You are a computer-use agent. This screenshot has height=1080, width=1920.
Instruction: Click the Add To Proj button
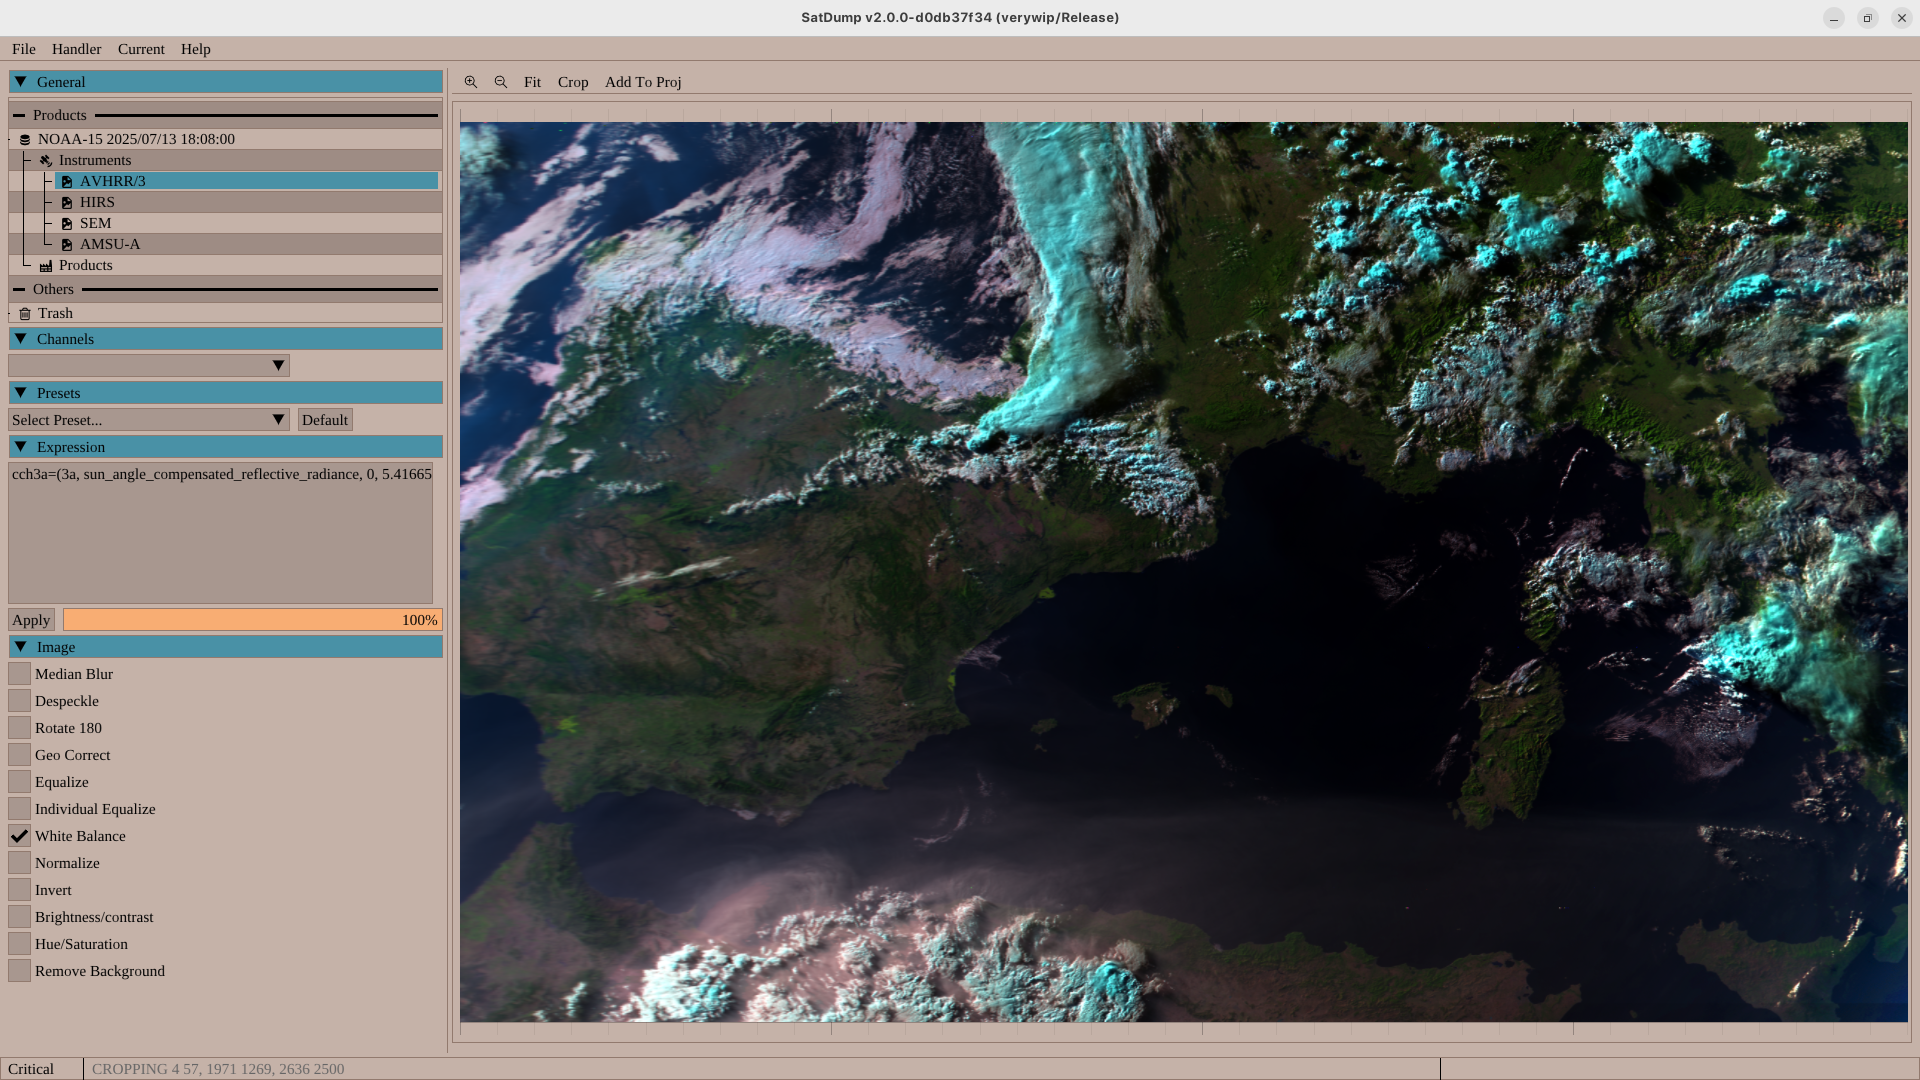[643, 82]
